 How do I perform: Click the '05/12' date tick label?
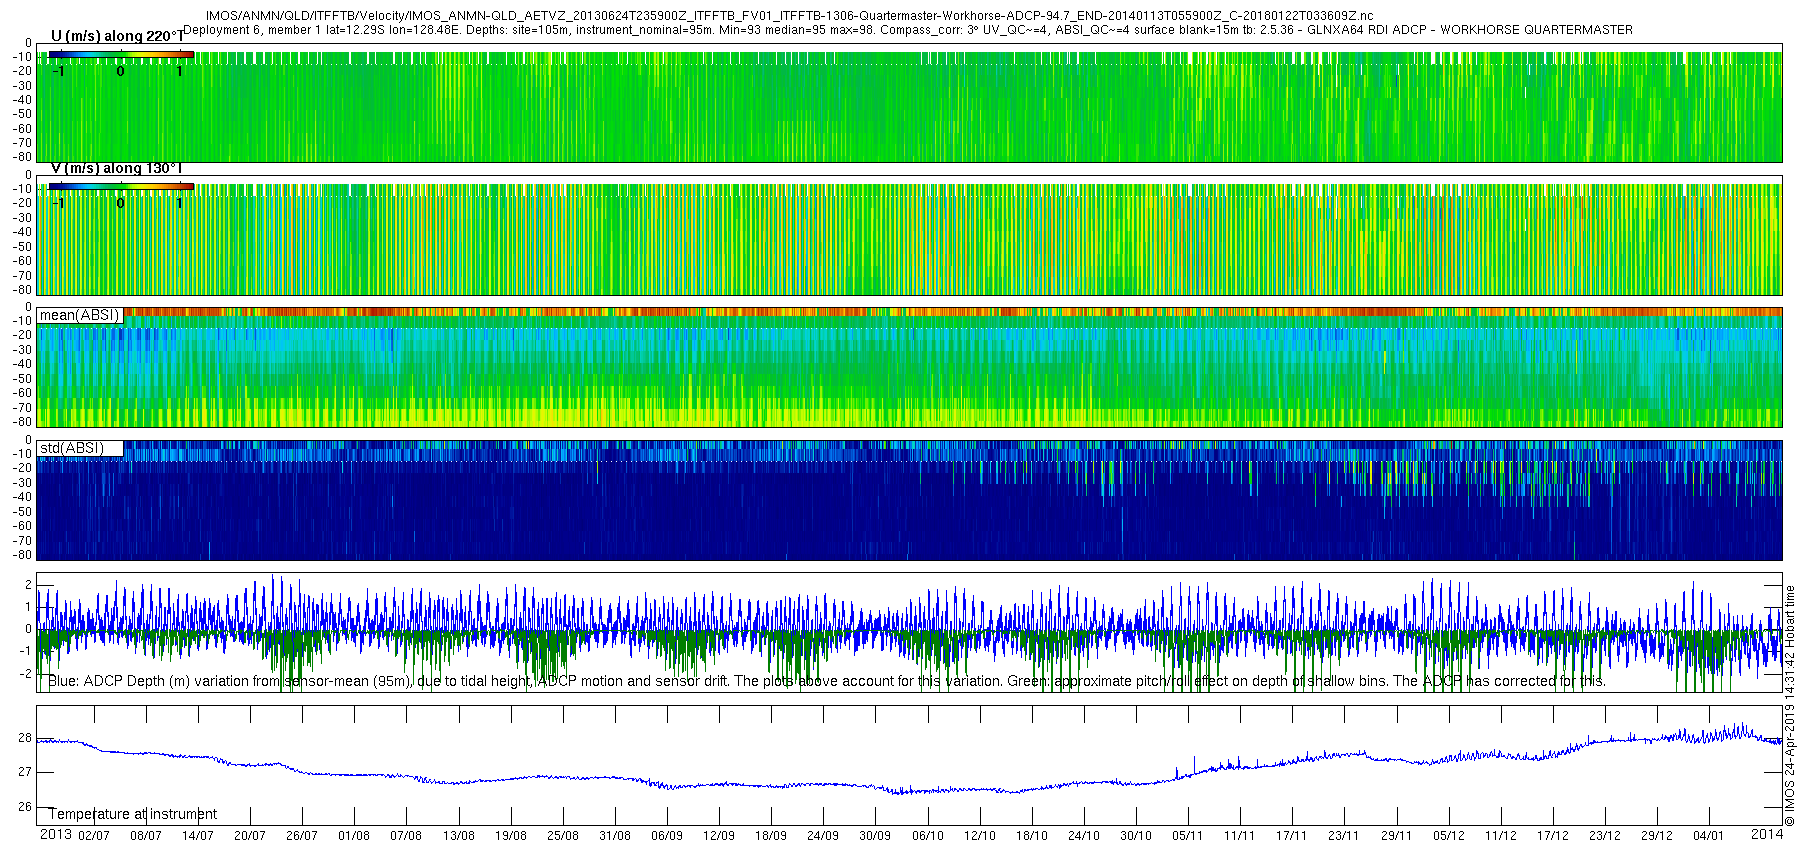coord(1449,836)
